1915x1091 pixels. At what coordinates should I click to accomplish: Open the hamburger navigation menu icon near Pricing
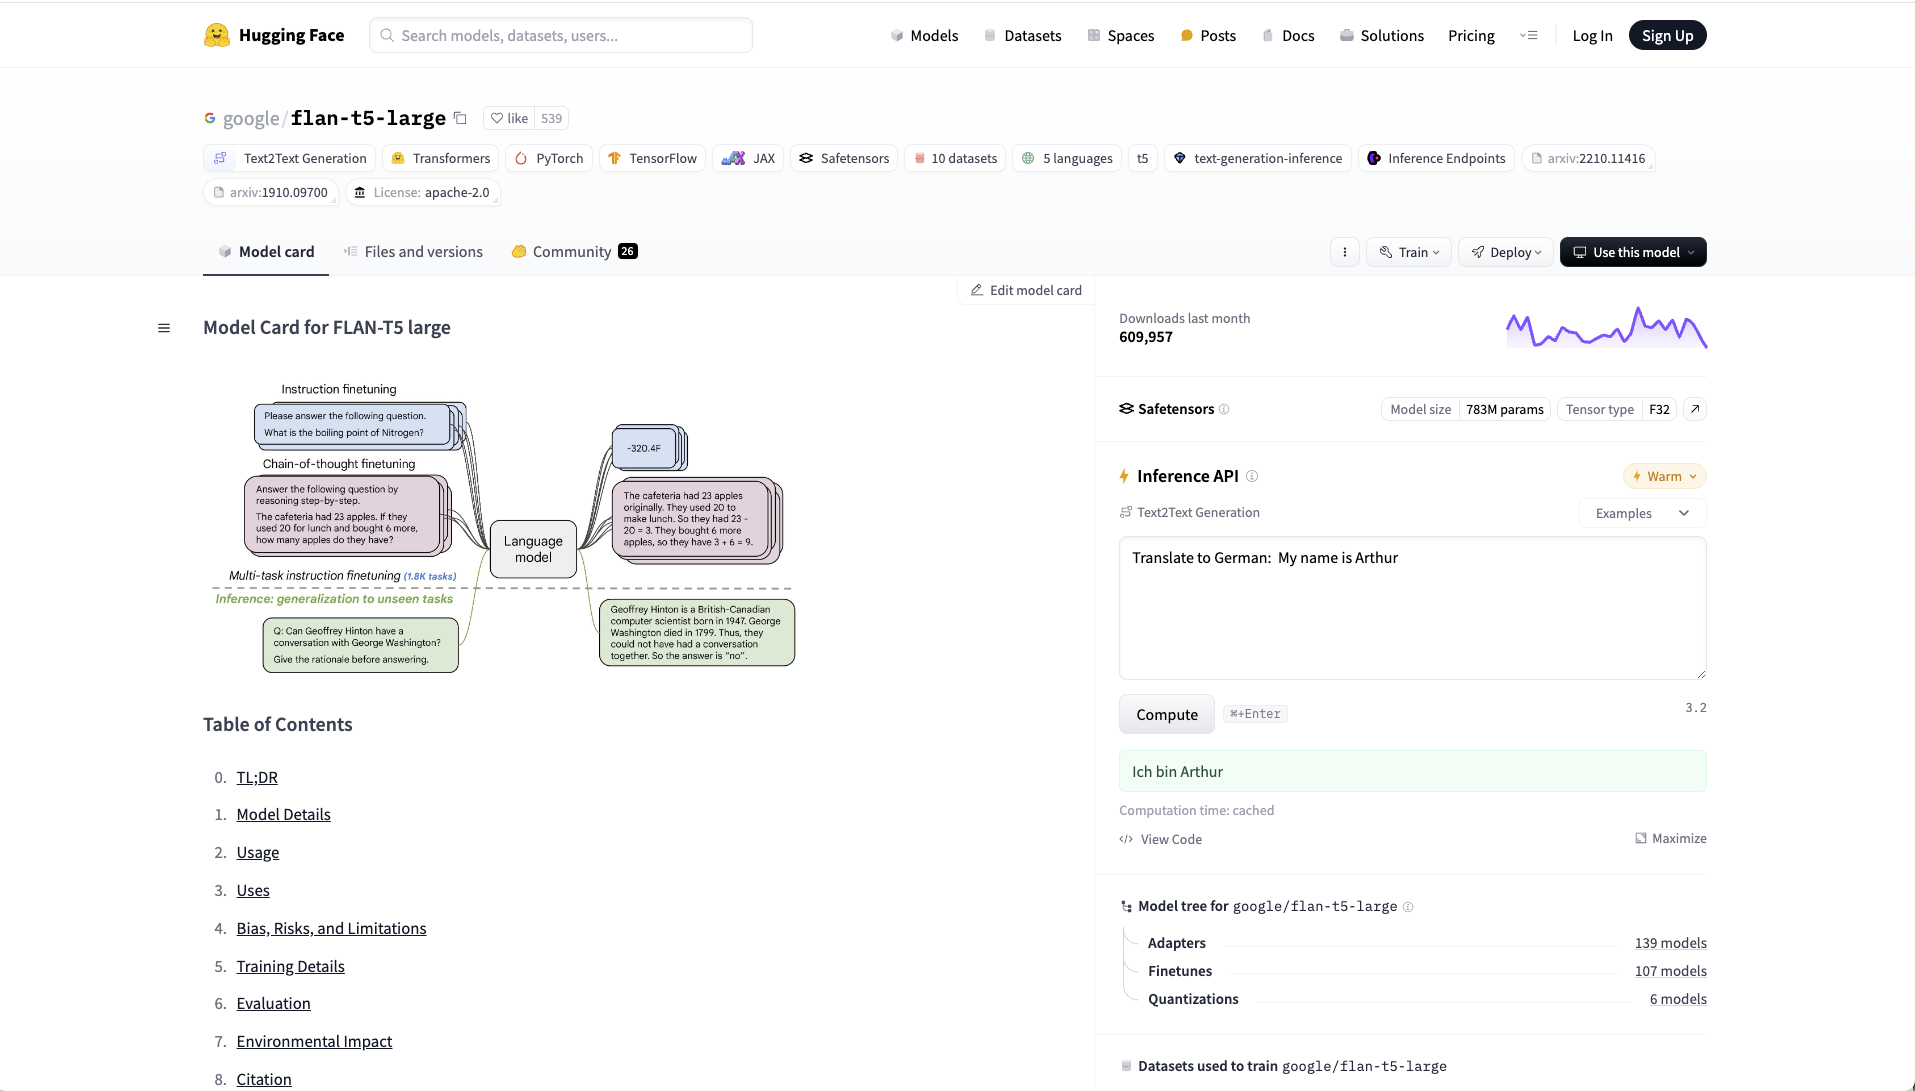point(1528,35)
